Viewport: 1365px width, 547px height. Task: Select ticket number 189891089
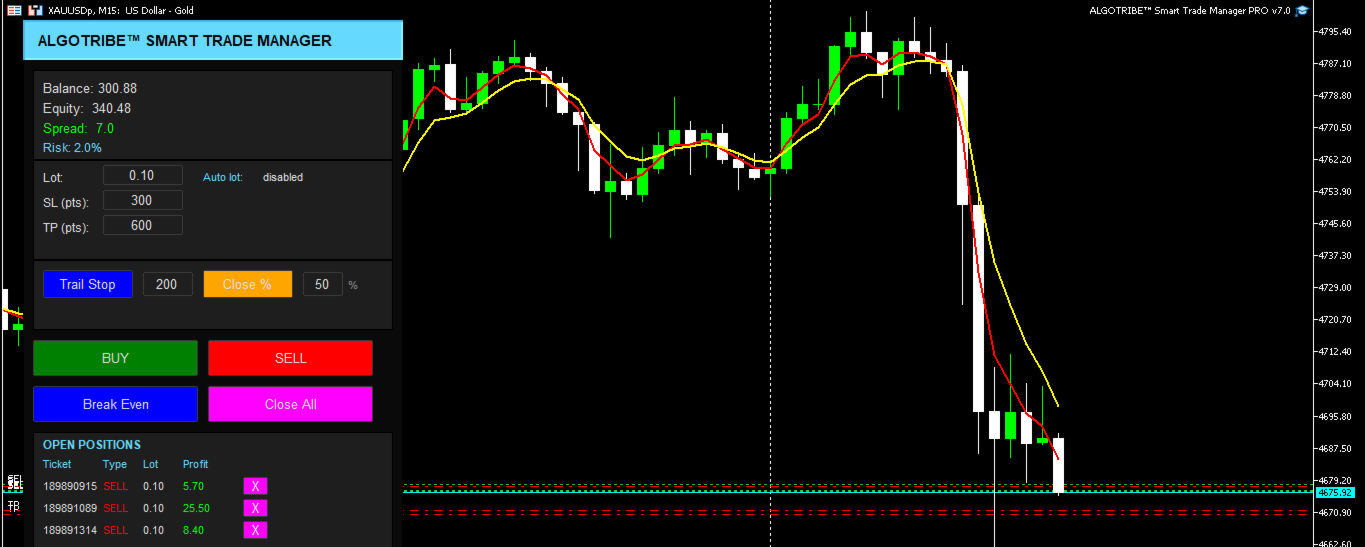click(x=70, y=508)
